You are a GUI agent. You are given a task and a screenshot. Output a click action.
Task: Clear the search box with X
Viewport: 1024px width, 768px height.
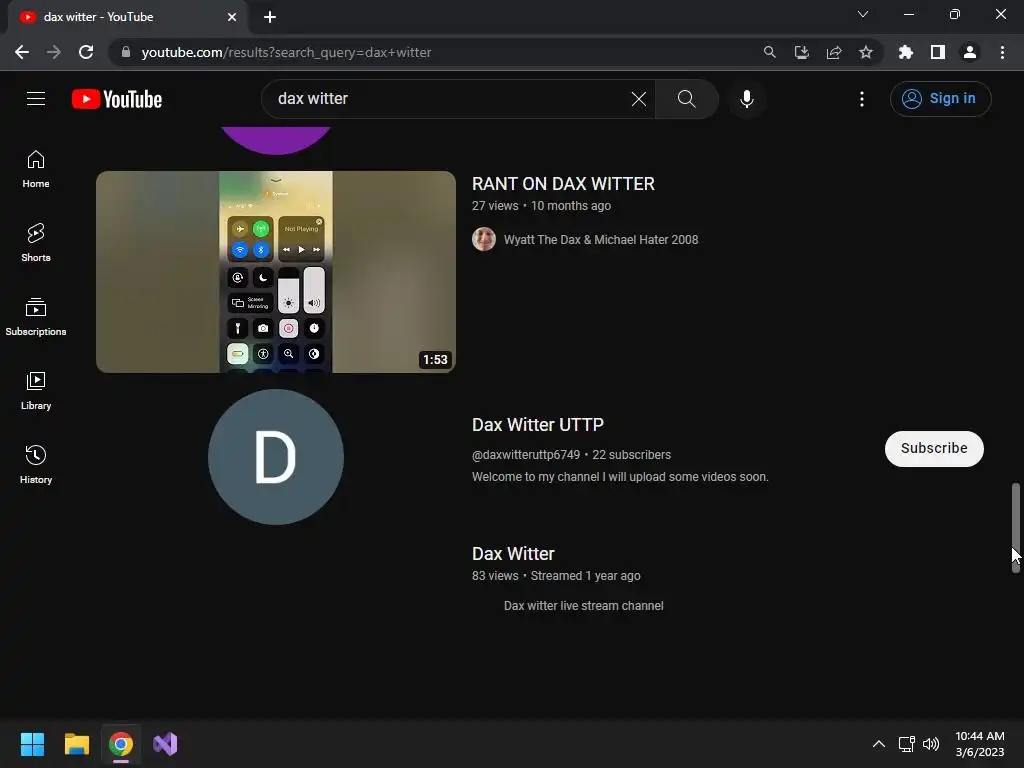(x=639, y=99)
